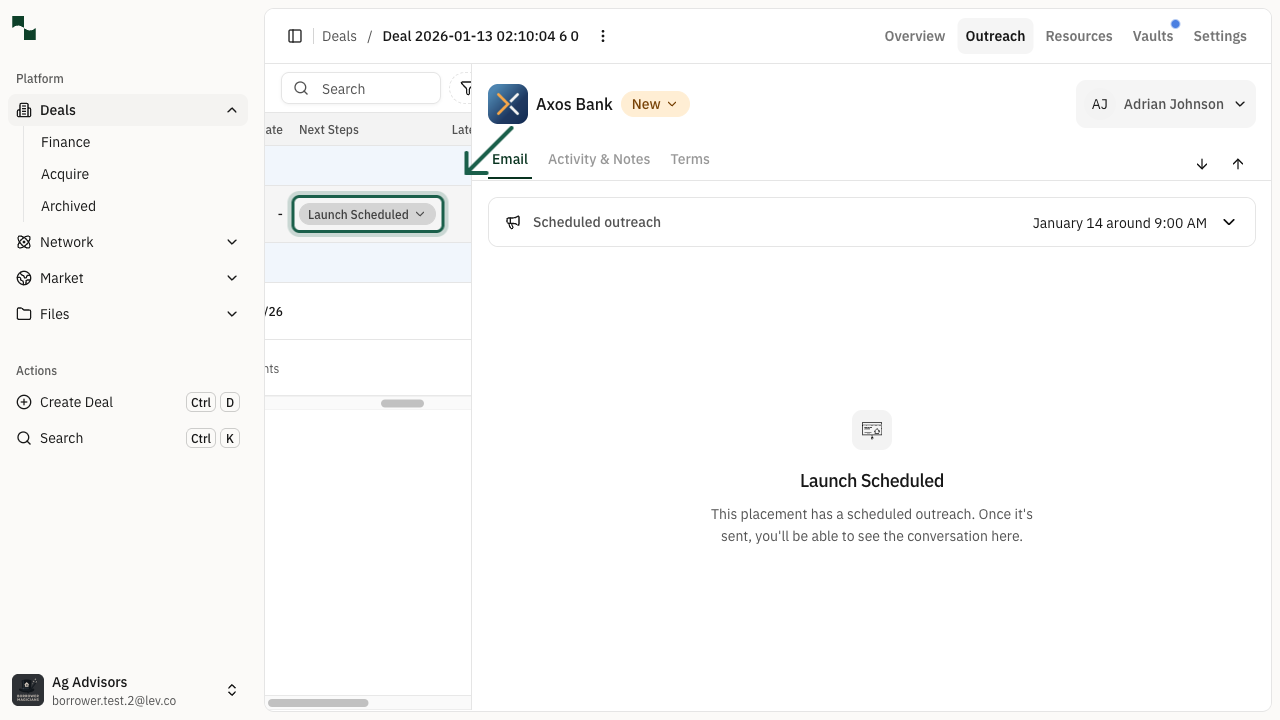Select the Deals icon in the sidebar
This screenshot has width=1280, height=720.
pyautogui.click(x=23, y=110)
